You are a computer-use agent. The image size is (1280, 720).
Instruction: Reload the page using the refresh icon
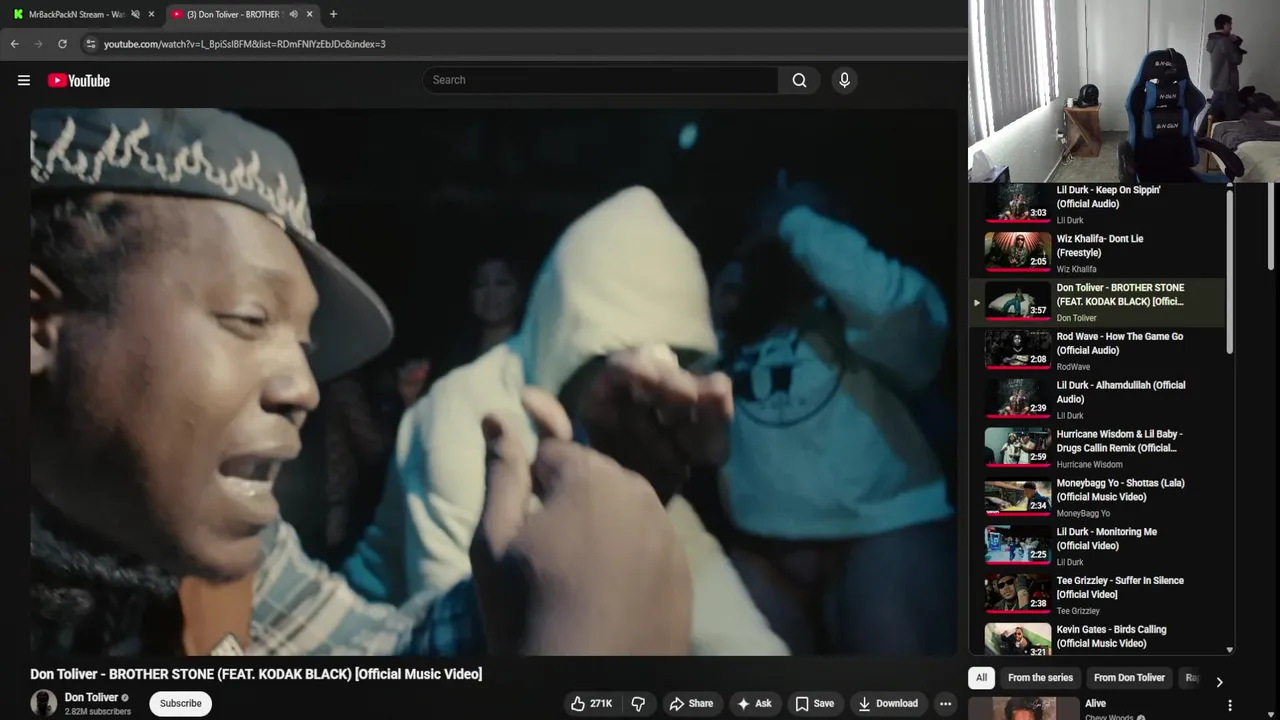62,44
